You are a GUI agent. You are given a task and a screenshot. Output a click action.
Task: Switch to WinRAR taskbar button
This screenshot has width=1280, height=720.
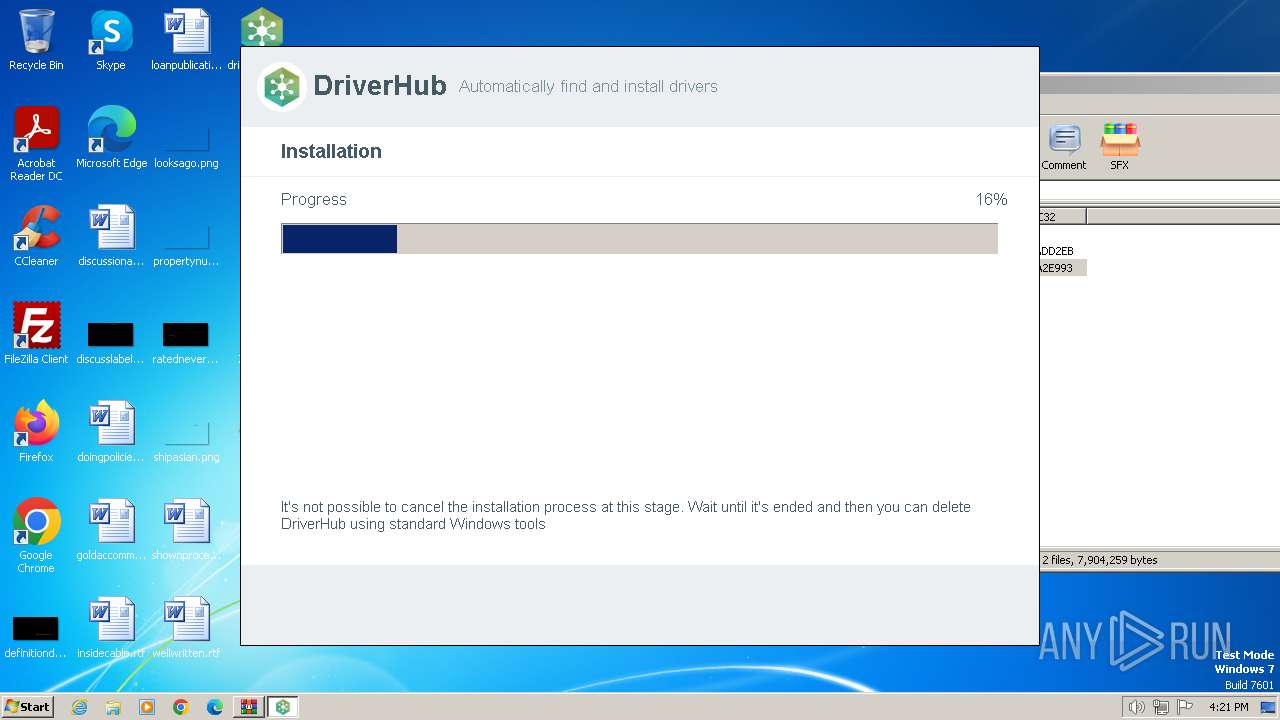tap(249, 707)
